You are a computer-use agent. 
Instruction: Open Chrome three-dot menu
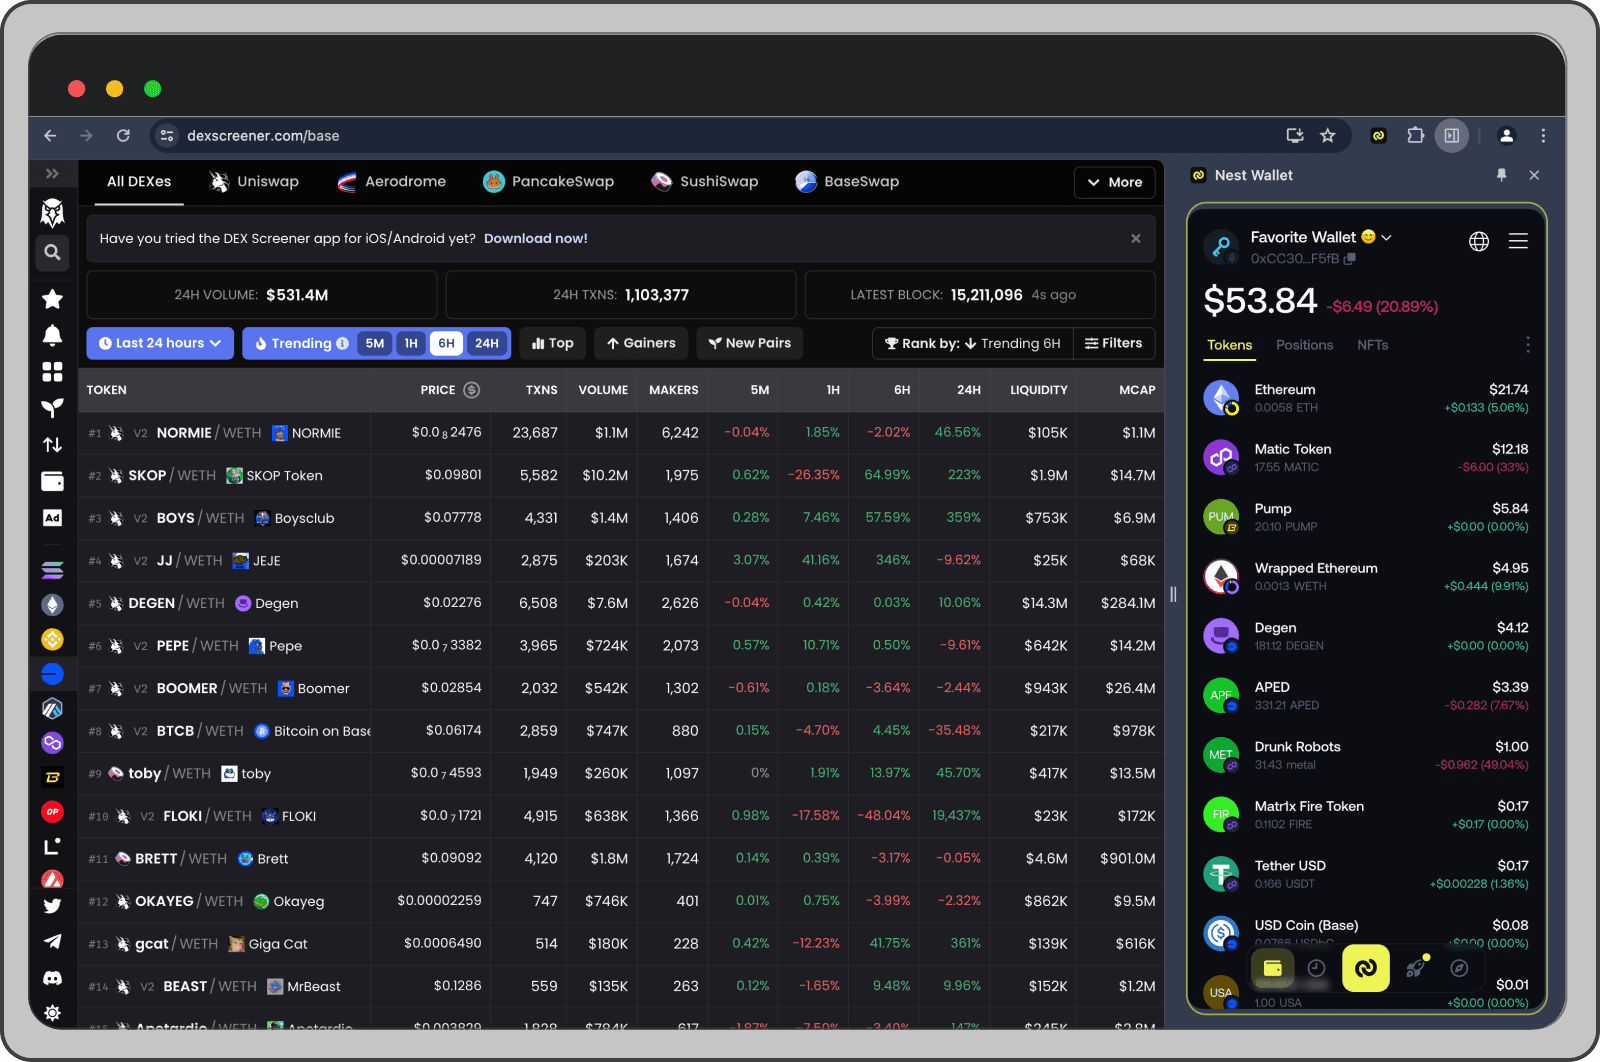point(1543,136)
